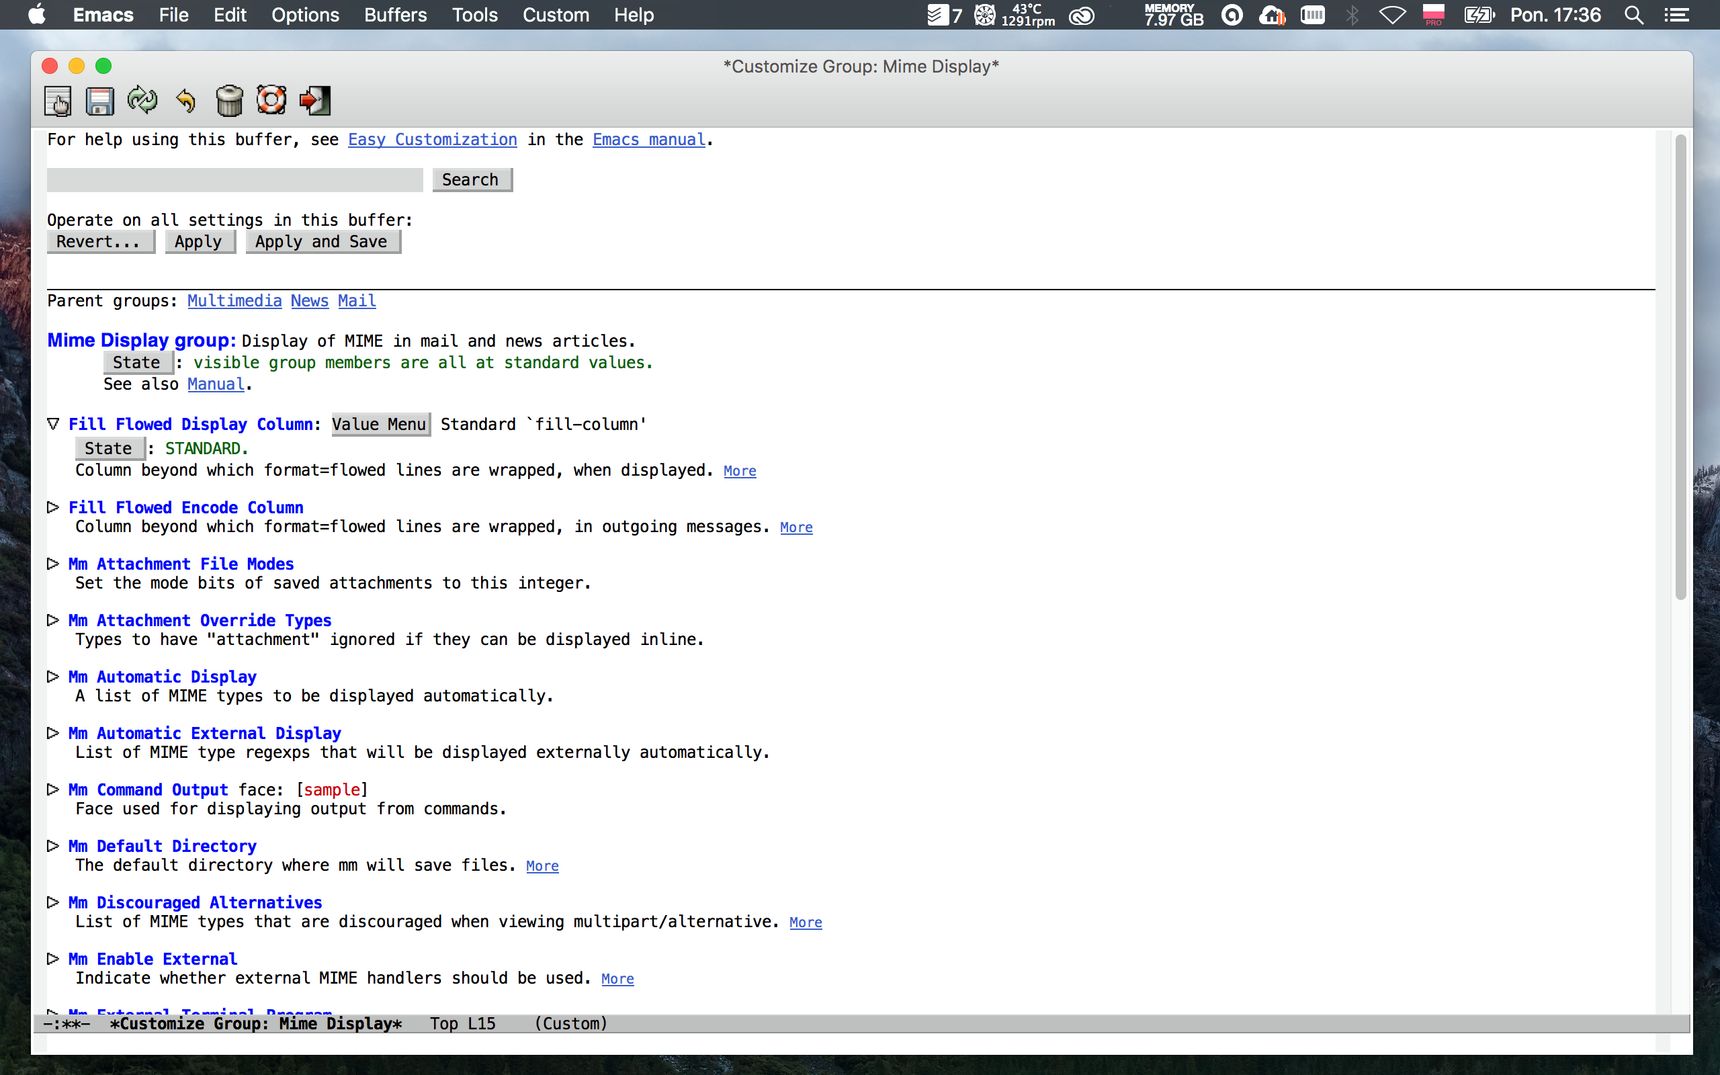Go to the Mail parent group
The image size is (1720, 1075).
coord(357,301)
